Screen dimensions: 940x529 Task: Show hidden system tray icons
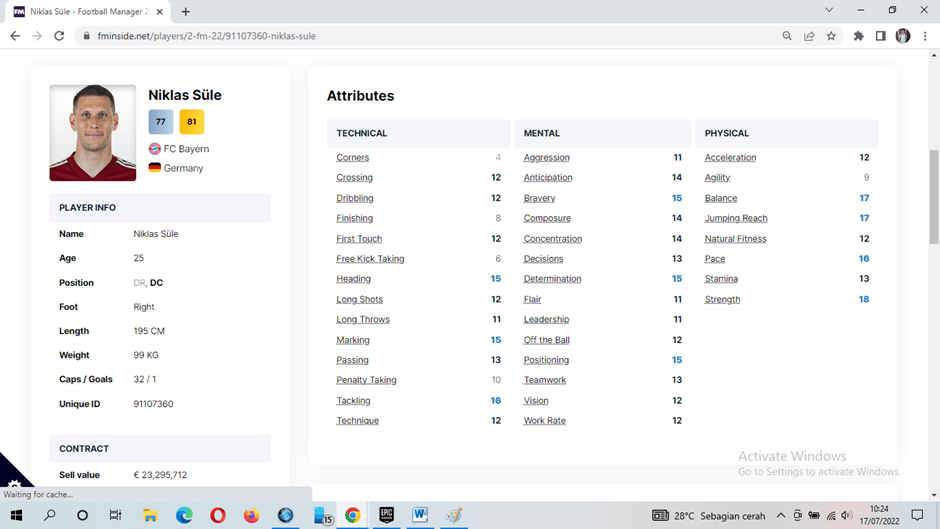pos(781,516)
